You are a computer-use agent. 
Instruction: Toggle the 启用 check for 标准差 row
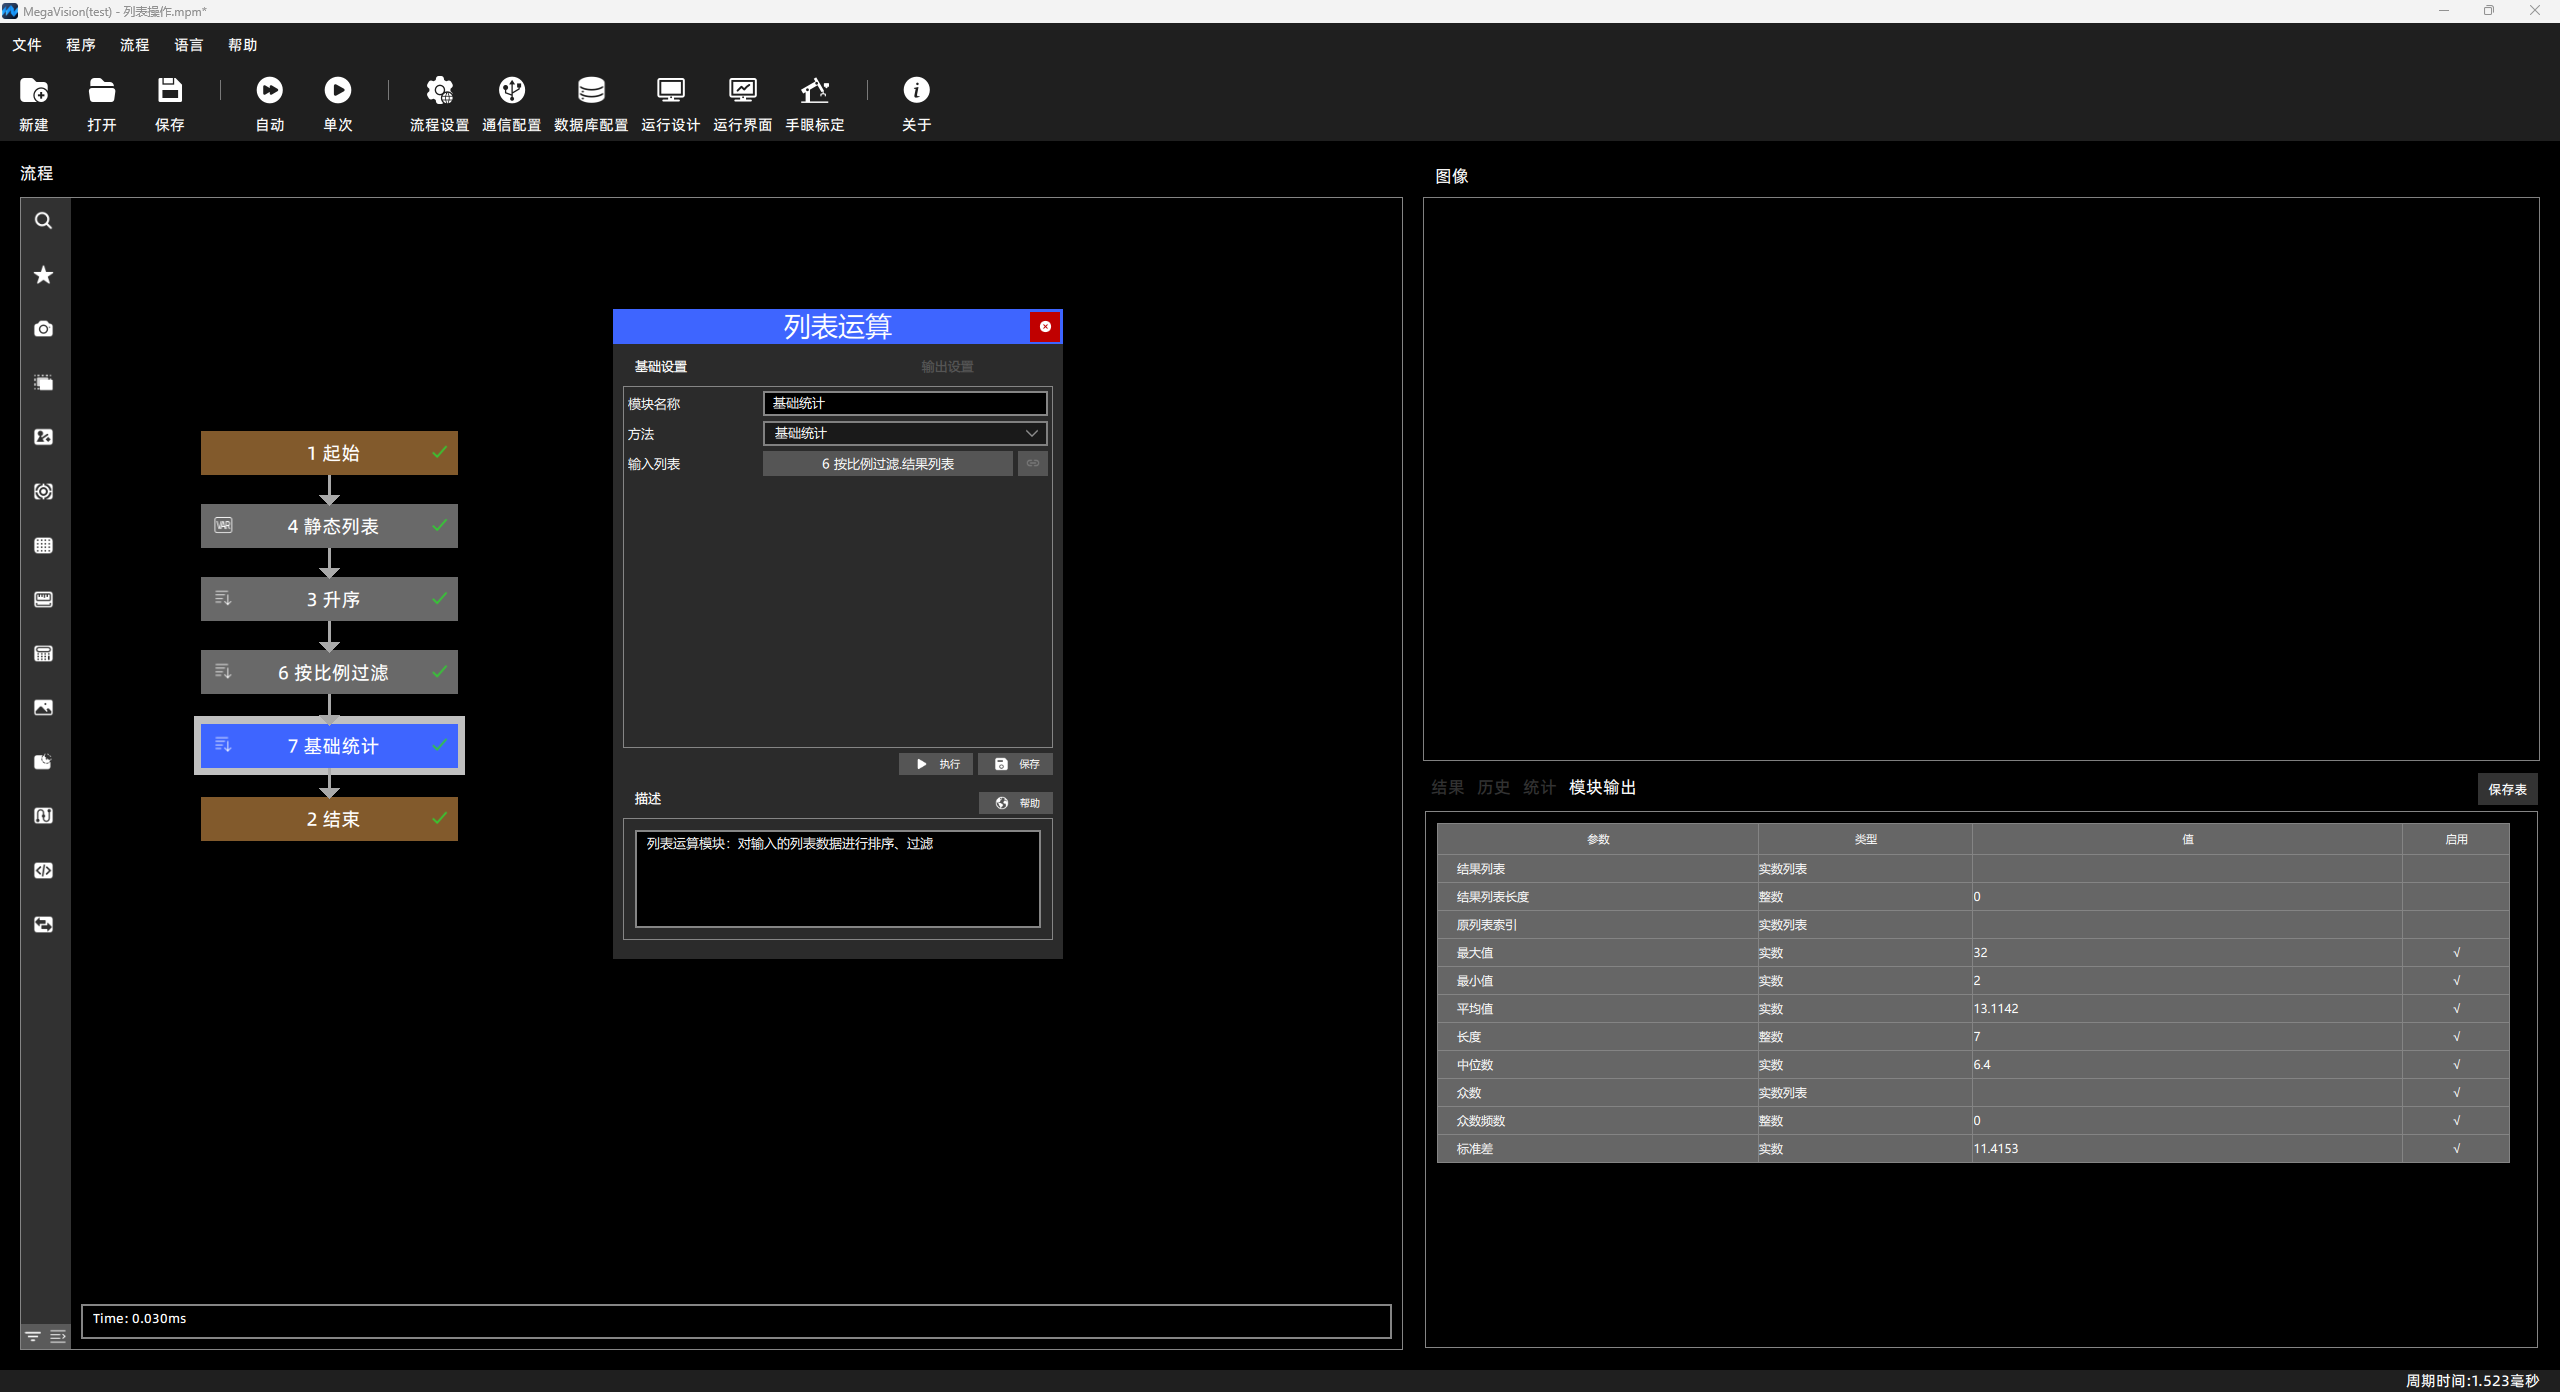2456,1149
